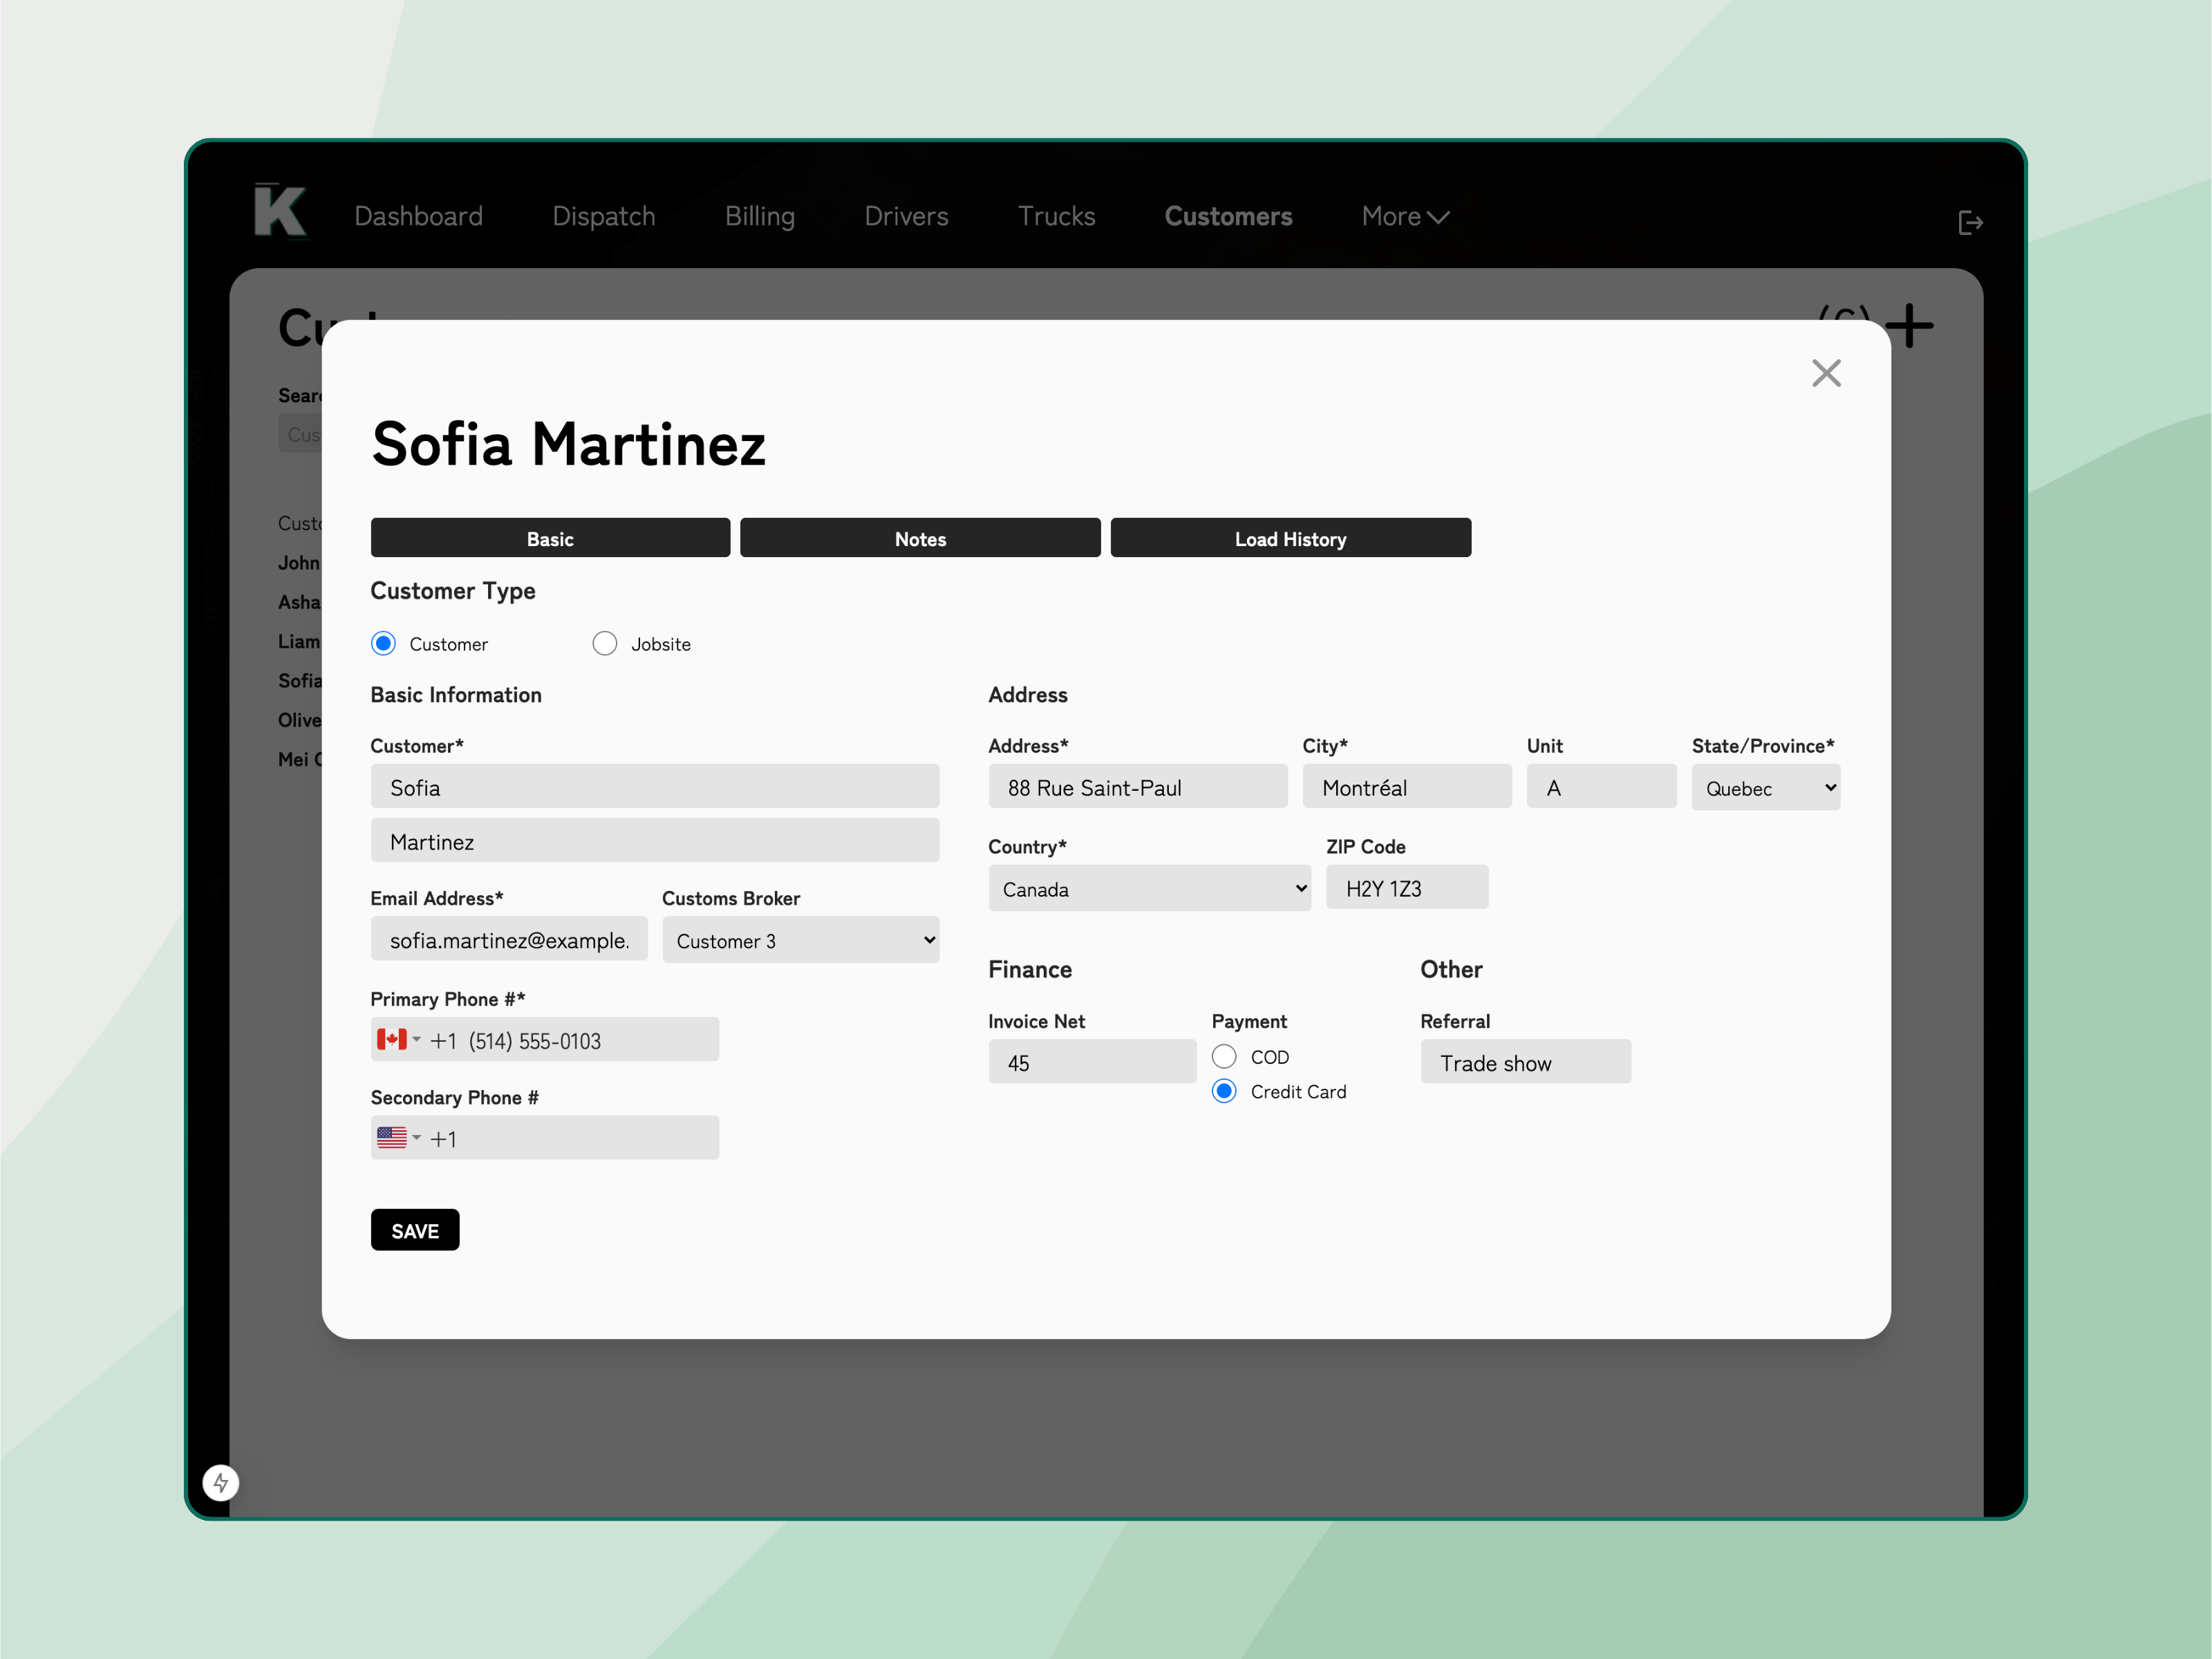
Task: Open the State/Province Quebec dropdown
Action: 1765,788
